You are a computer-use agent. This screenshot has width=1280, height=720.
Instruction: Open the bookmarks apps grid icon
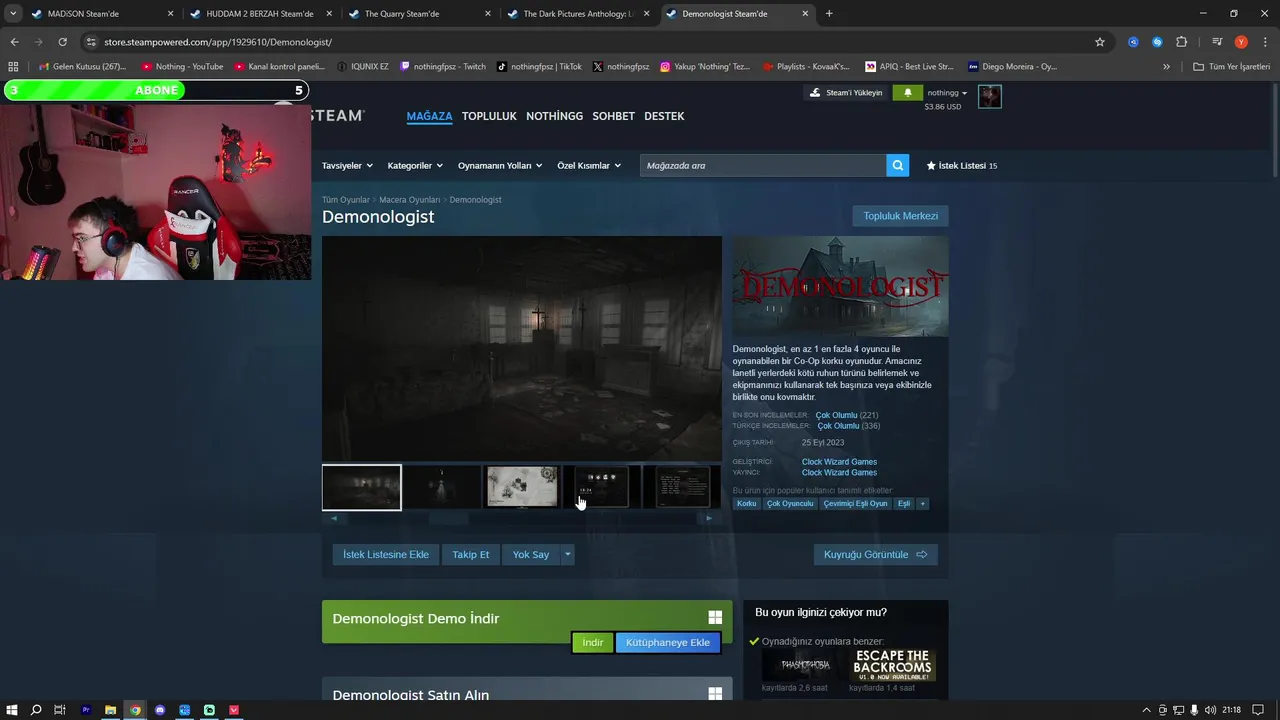pos(13,67)
